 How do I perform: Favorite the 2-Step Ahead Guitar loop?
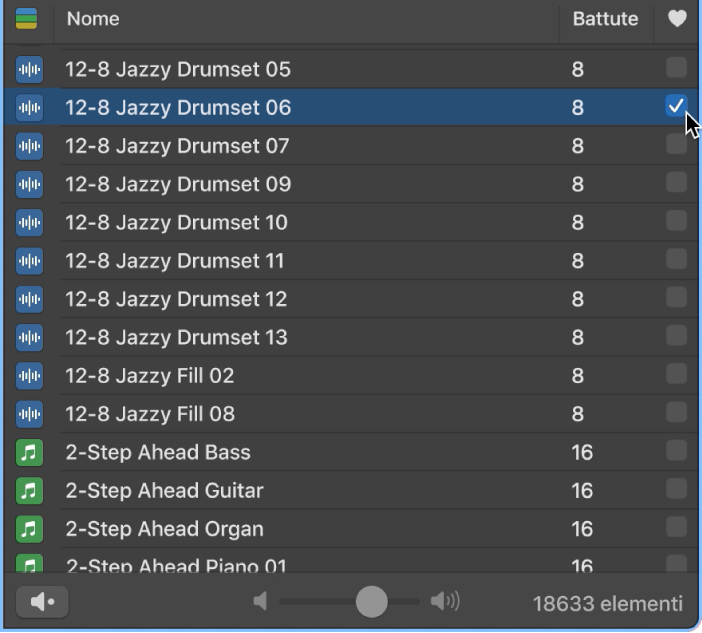pyautogui.click(x=676, y=490)
